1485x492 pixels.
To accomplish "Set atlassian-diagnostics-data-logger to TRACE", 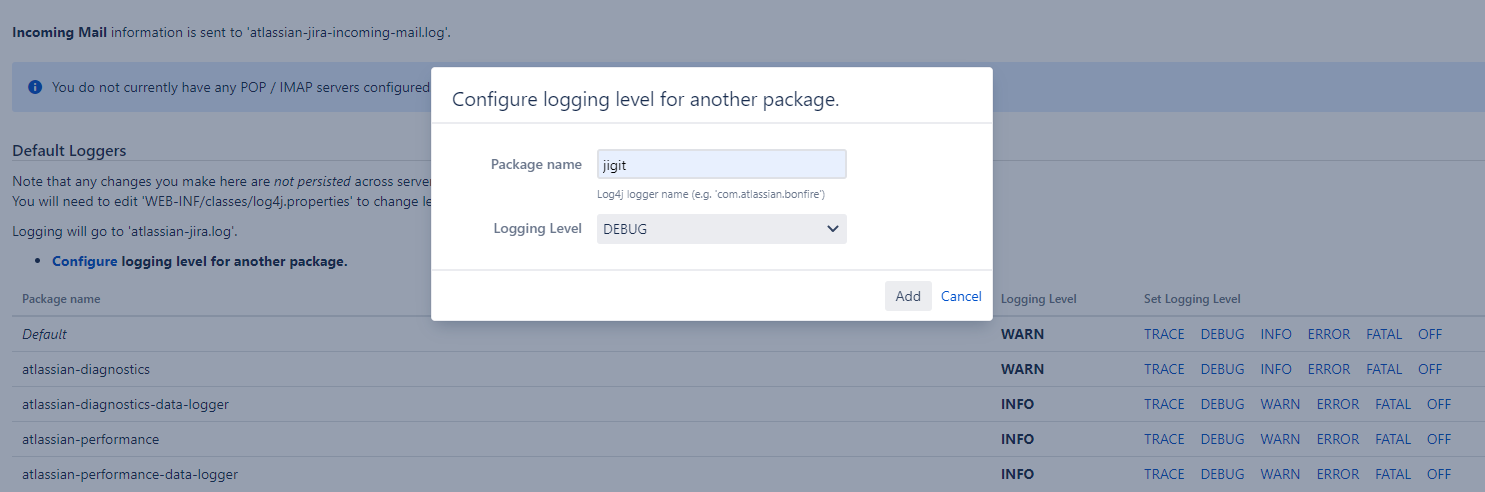I will tap(1164, 404).
